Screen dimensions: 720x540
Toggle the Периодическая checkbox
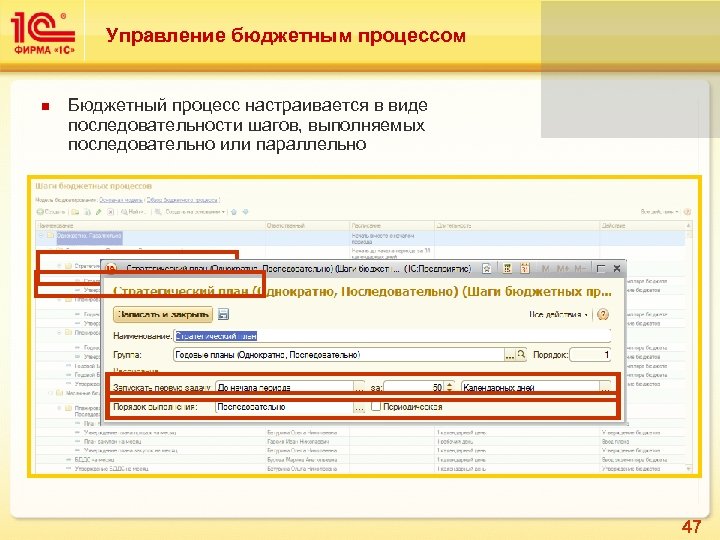coord(376,406)
